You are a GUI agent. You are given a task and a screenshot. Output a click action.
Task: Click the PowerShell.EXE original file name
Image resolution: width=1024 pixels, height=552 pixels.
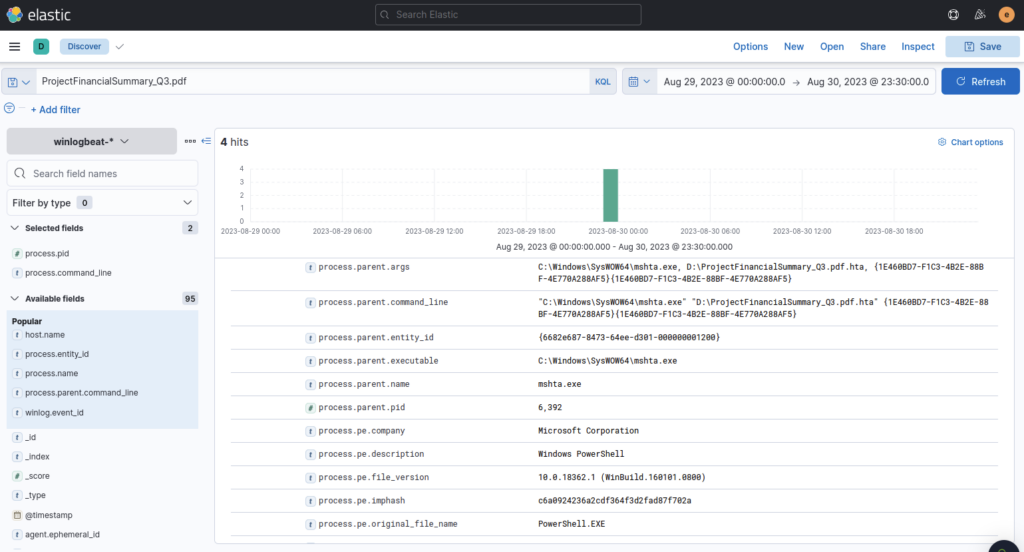pos(571,525)
